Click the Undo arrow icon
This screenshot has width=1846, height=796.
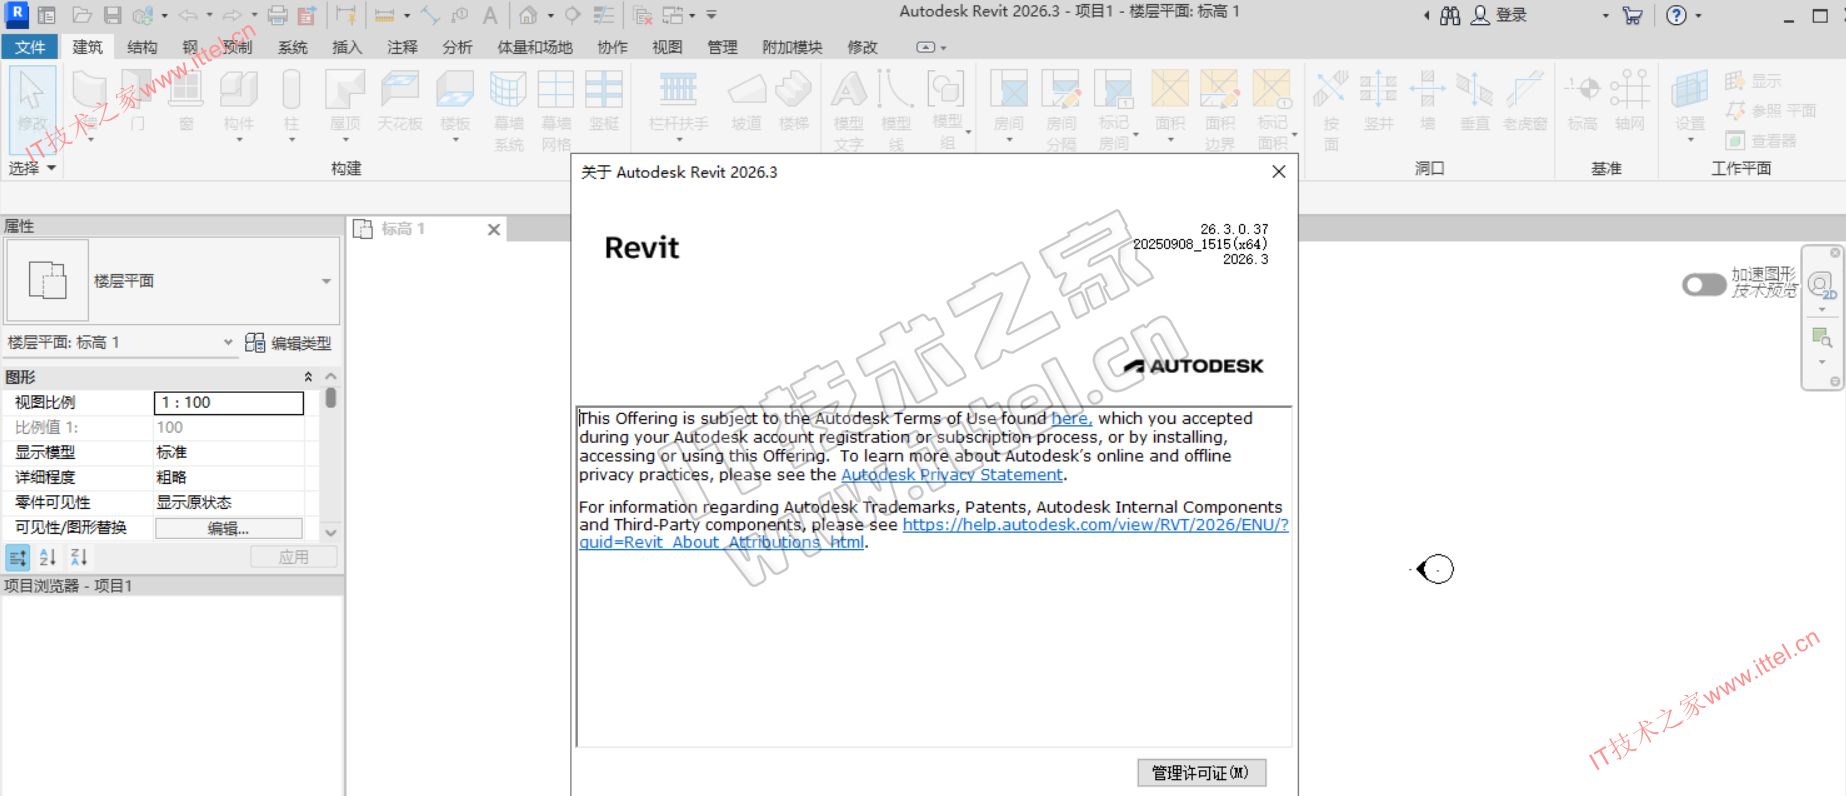tap(187, 15)
